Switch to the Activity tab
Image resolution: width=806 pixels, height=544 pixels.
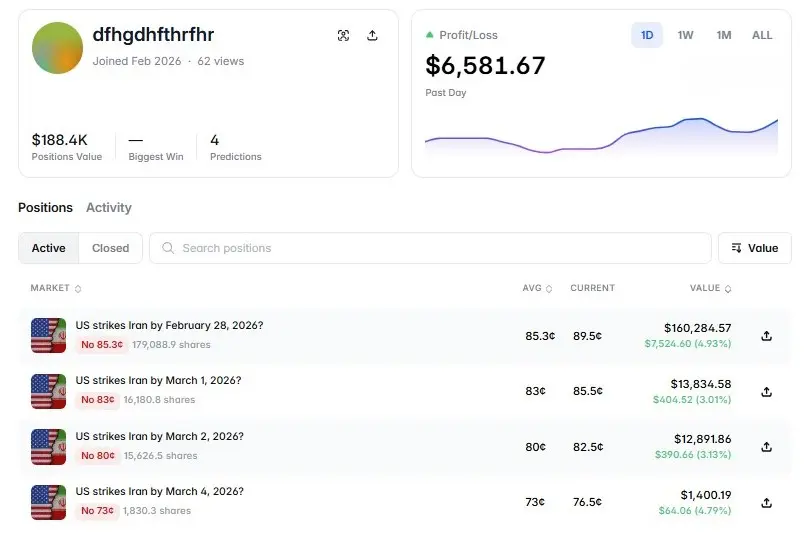click(109, 208)
